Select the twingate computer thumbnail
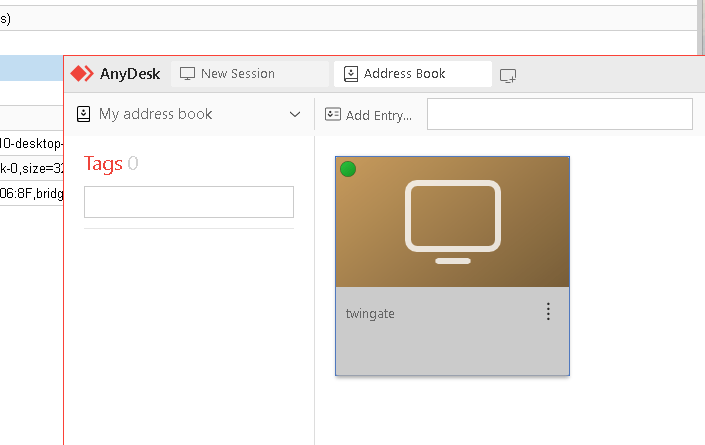The width and height of the screenshot is (705, 445). tap(452, 222)
